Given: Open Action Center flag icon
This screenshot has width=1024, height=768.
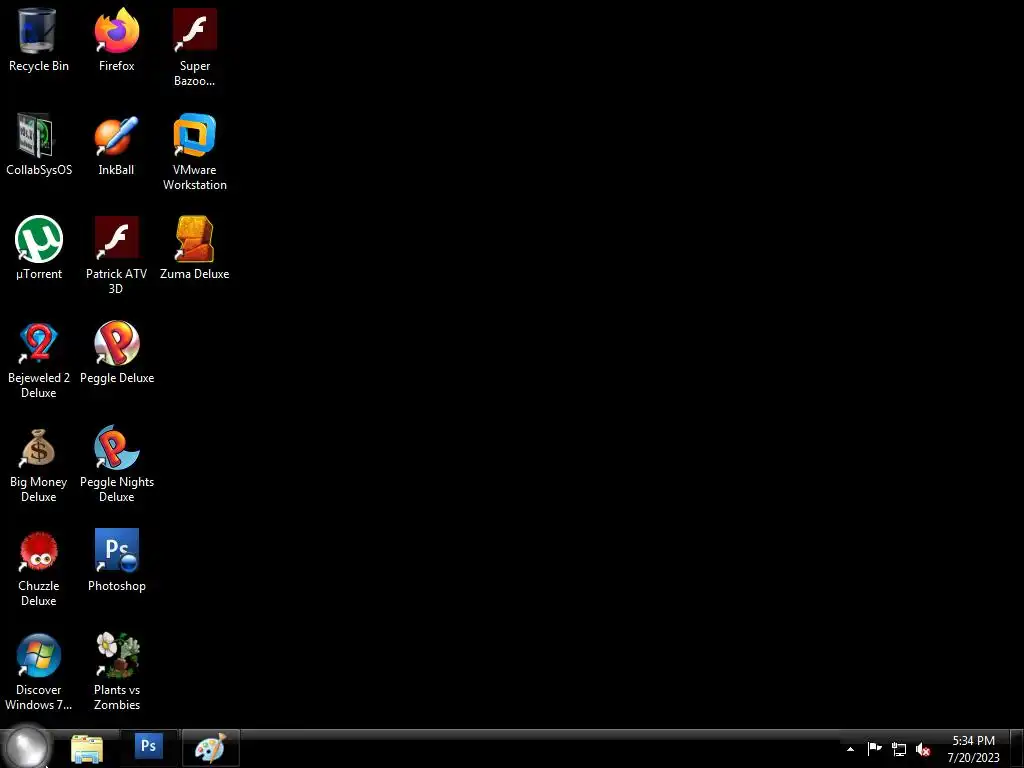Looking at the screenshot, I should 874,749.
